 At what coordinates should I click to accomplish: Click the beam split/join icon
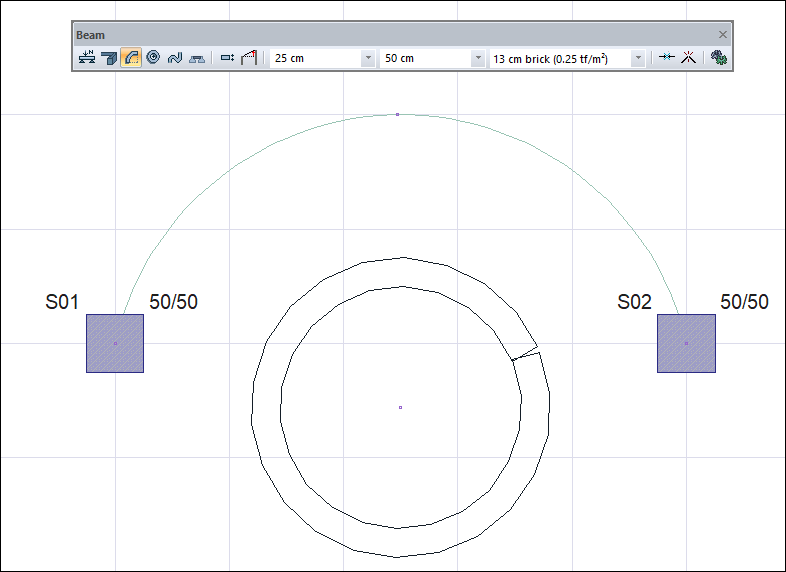click(x=666, y=58)
